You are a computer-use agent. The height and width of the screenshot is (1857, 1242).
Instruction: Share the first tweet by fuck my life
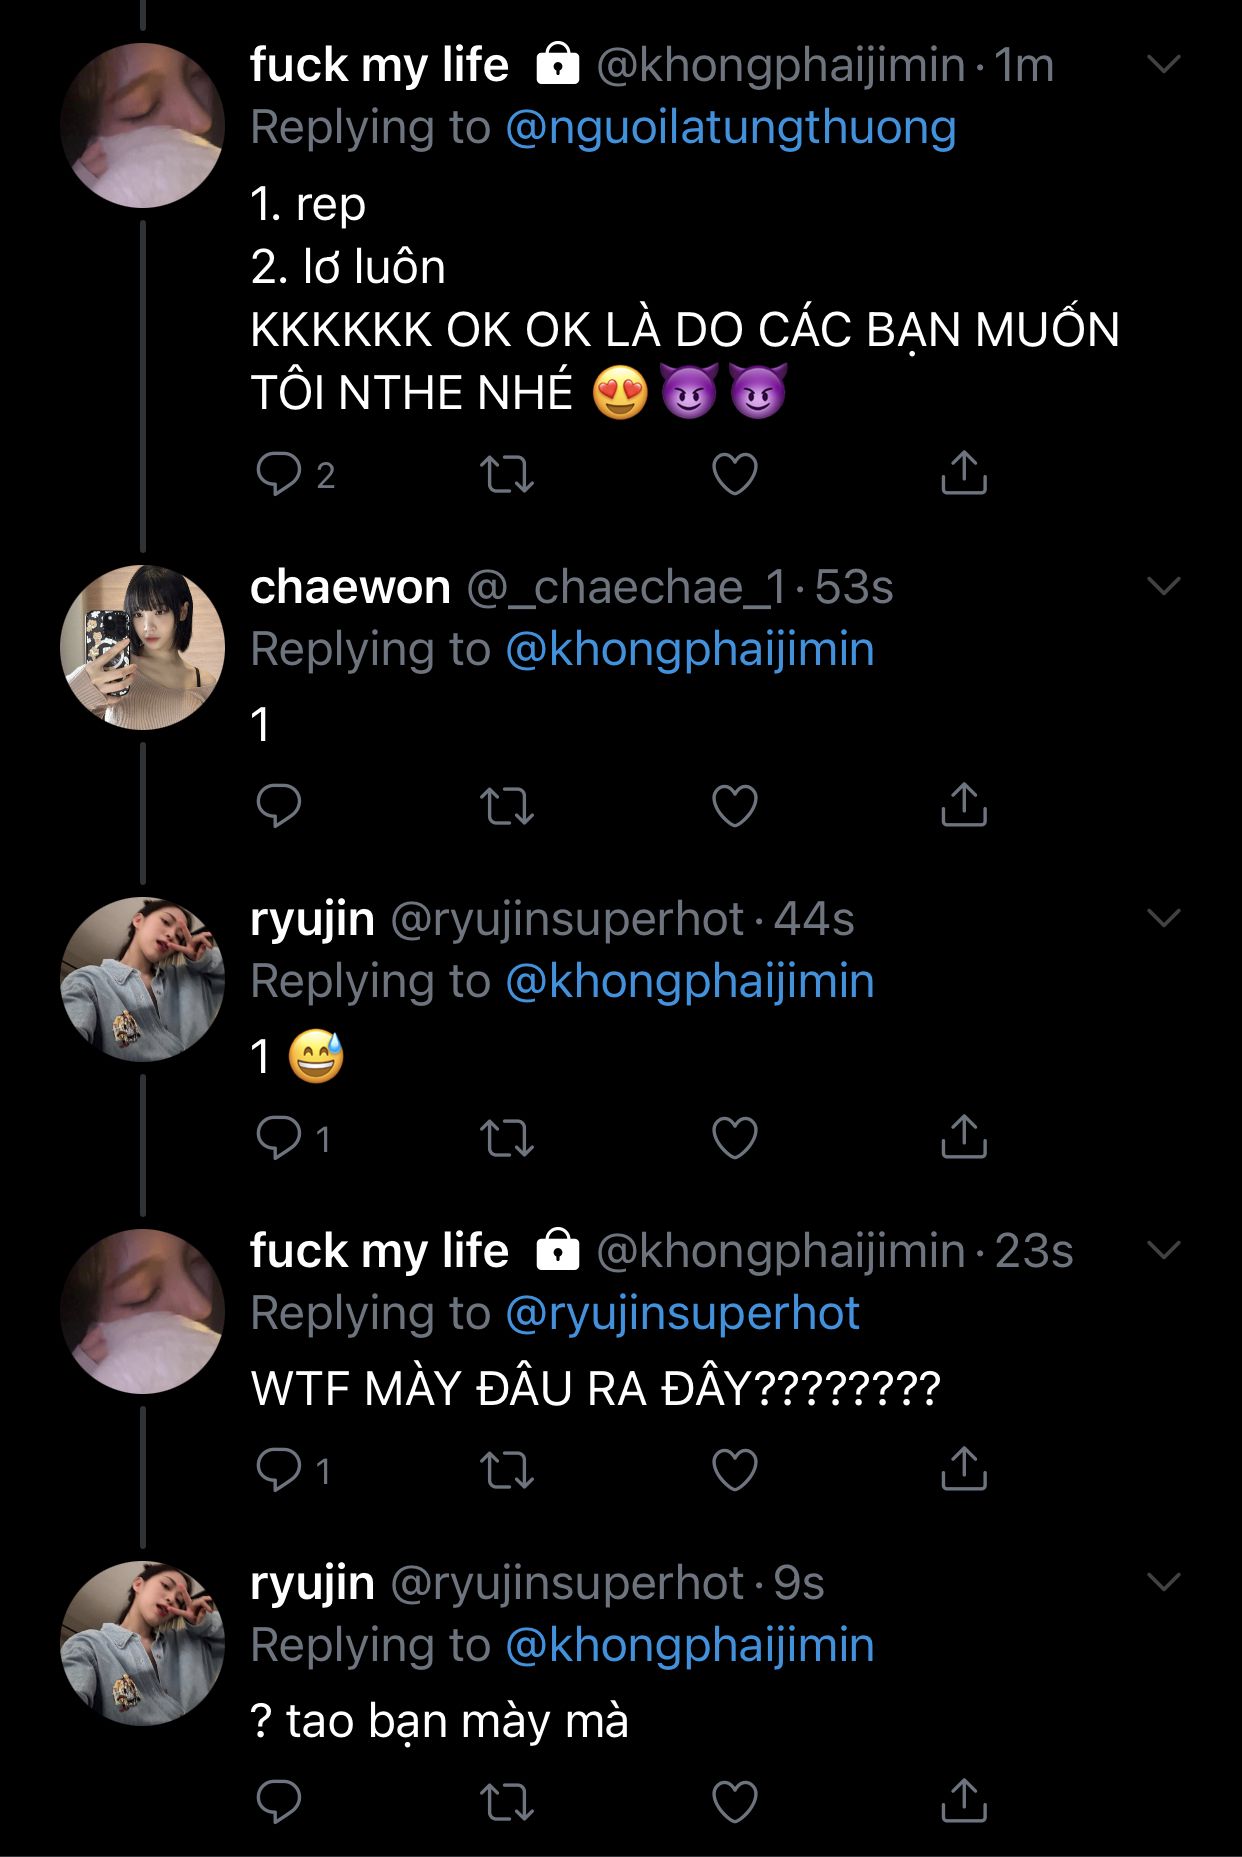pyautogui.click(x=964, y=474)
